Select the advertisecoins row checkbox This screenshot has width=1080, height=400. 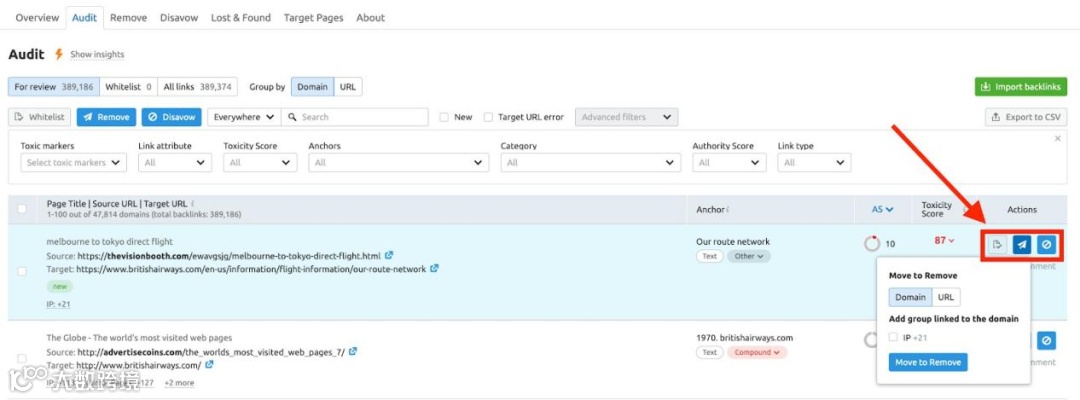(22, 358)
